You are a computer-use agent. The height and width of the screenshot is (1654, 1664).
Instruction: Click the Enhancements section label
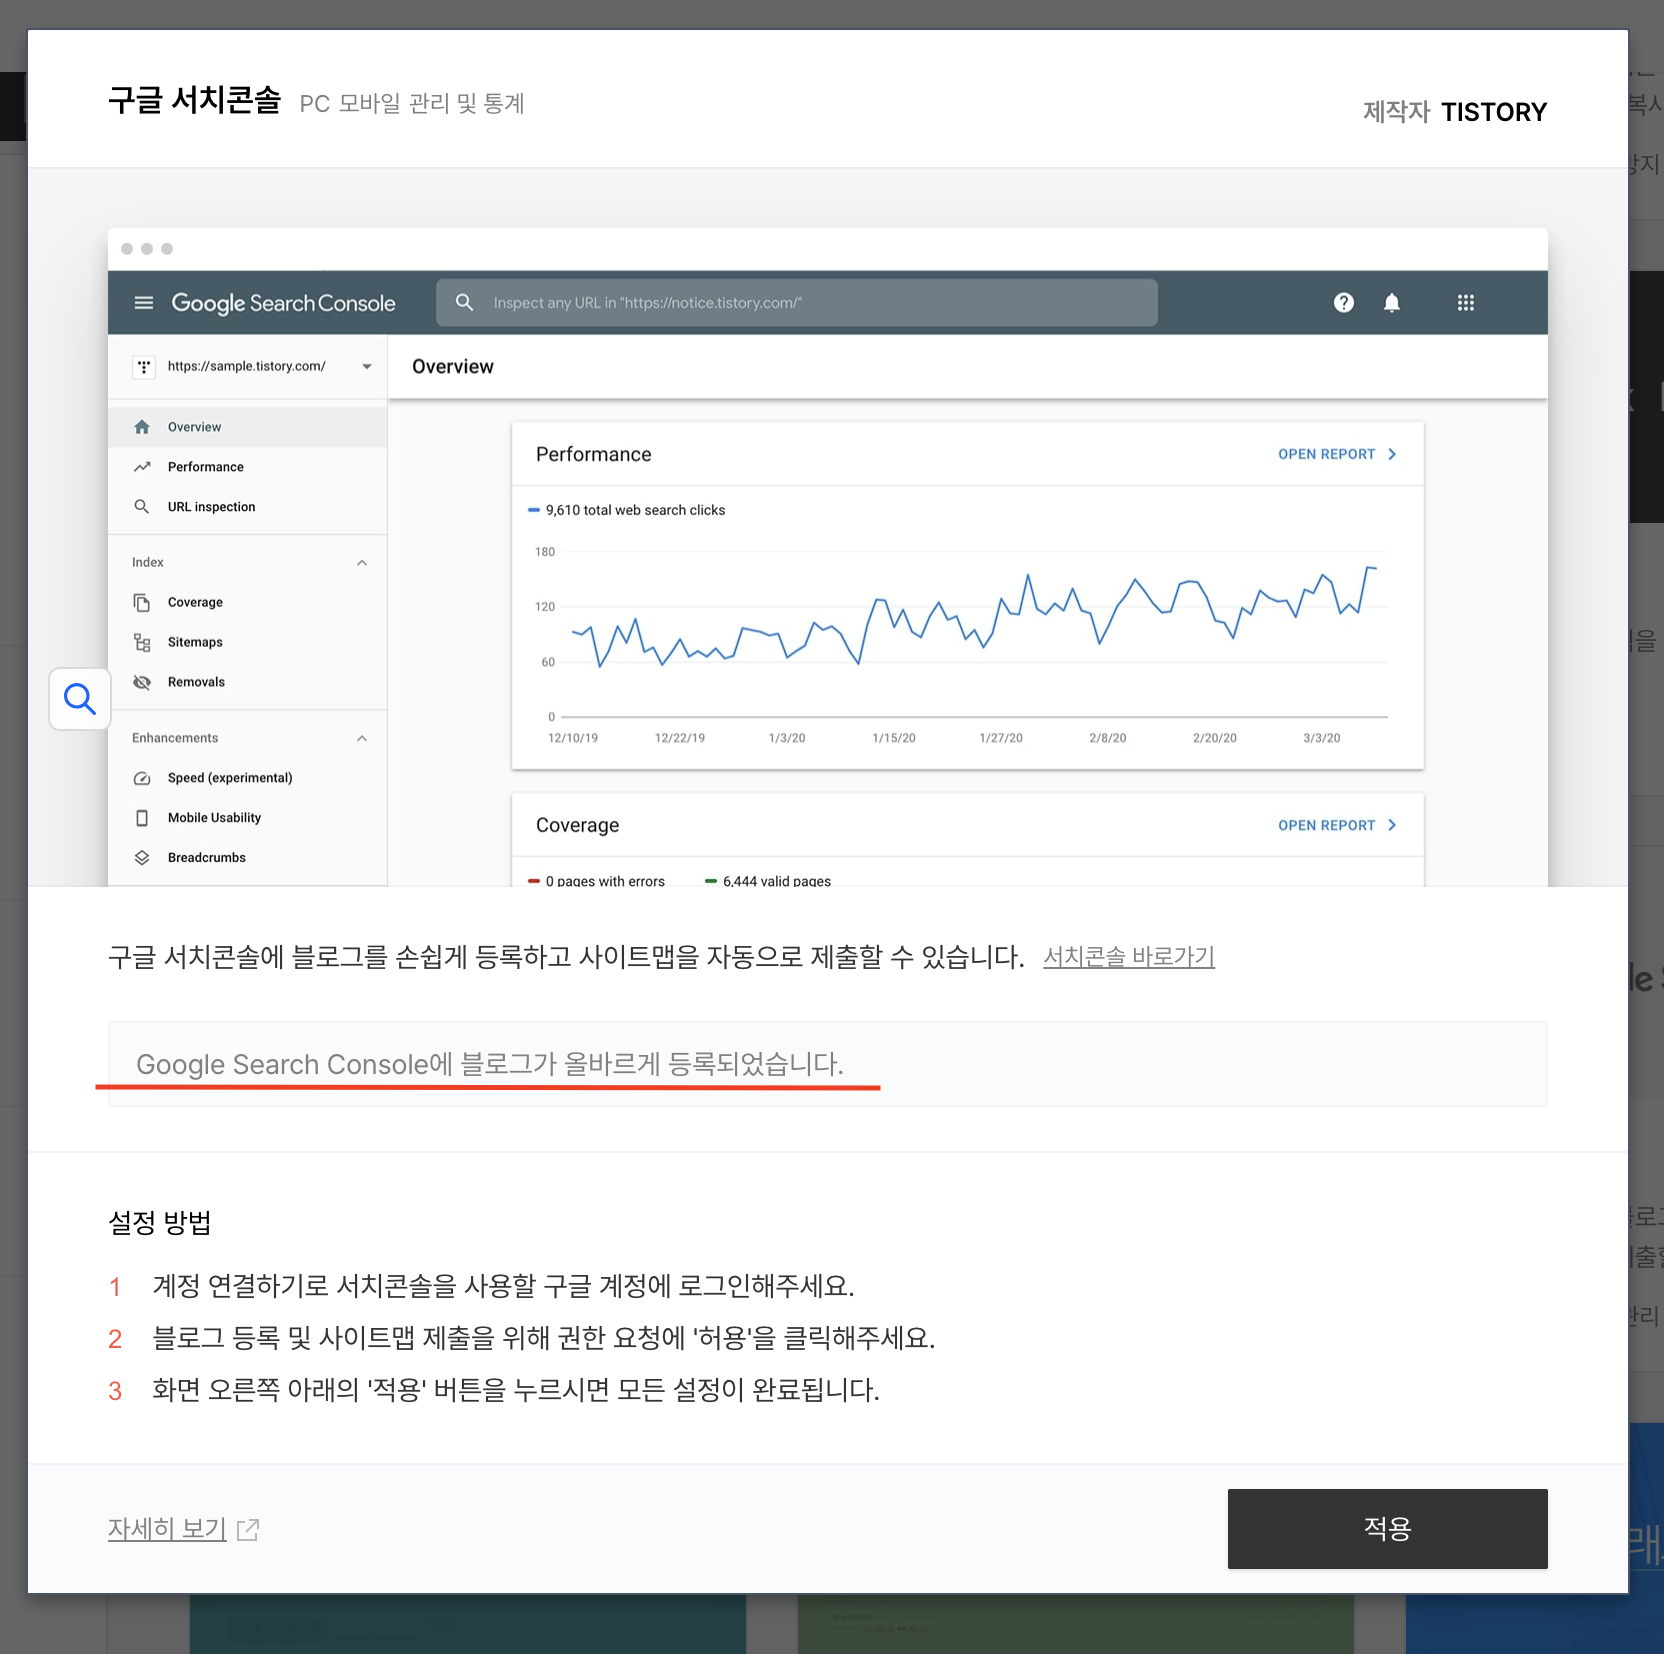[x=175, y=738]
